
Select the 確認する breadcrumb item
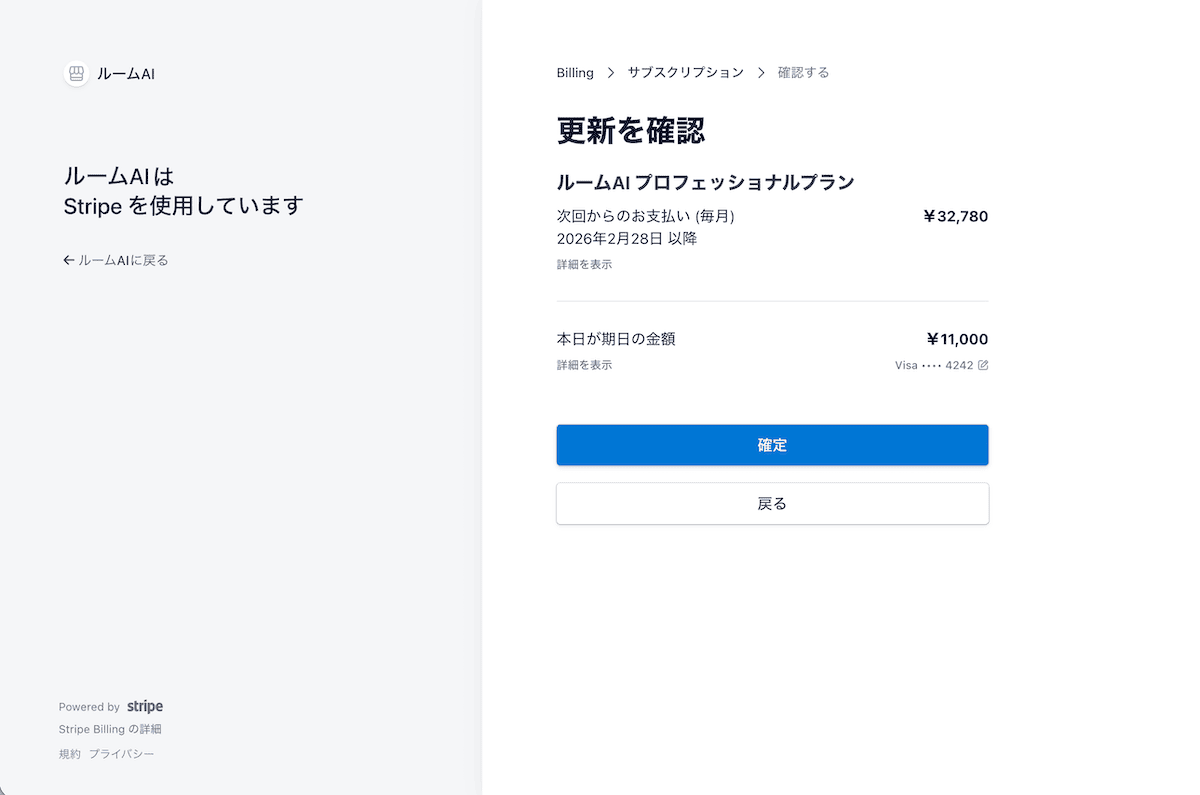click(803, 73)
